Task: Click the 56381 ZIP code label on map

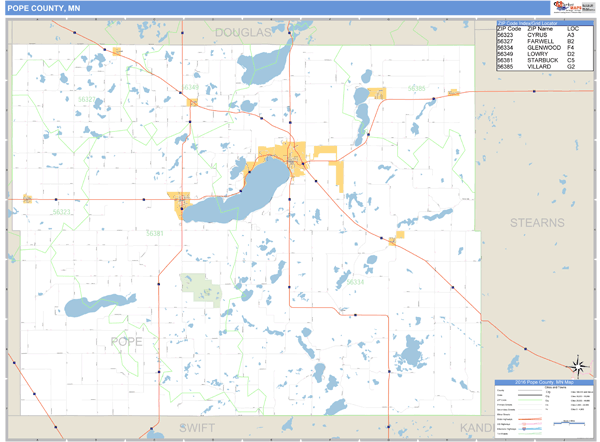Action: point(154,233)
